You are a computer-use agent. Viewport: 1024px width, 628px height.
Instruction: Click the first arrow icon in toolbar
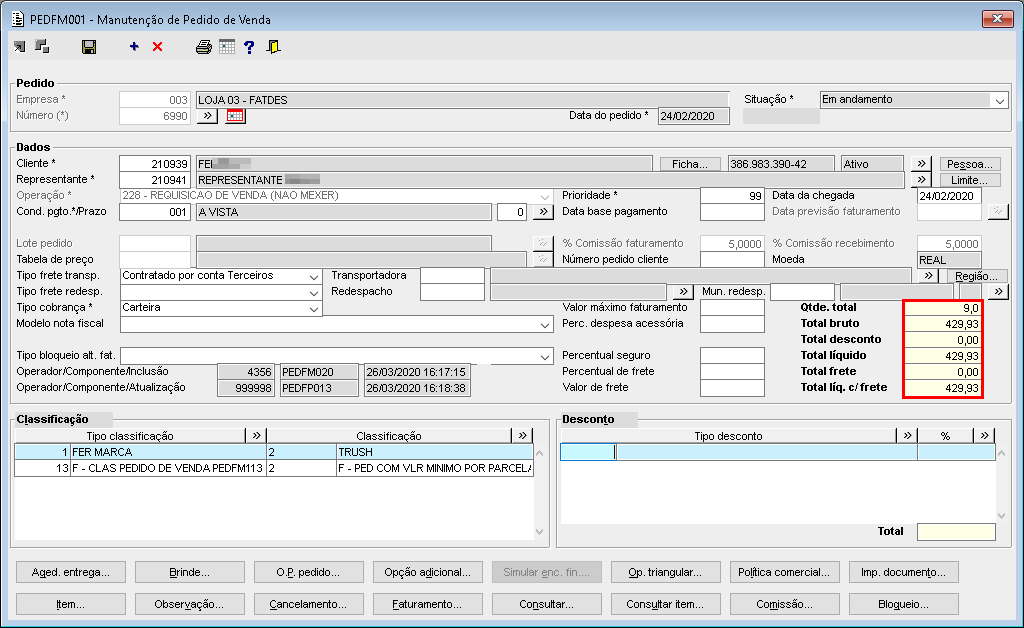coord(20,47)
